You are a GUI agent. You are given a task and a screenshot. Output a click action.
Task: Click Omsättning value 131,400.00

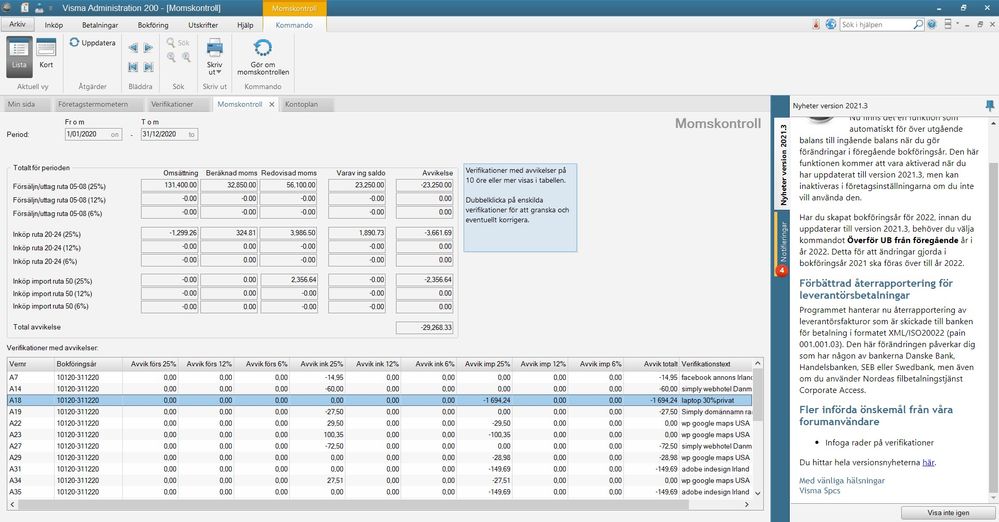pos(170,185)
